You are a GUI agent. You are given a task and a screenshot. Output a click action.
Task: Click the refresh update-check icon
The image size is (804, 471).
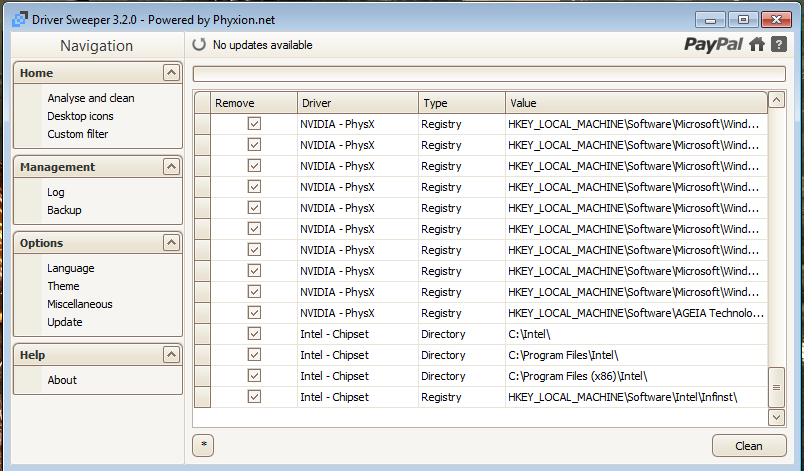pyautogui.click(x=199, y=45)
